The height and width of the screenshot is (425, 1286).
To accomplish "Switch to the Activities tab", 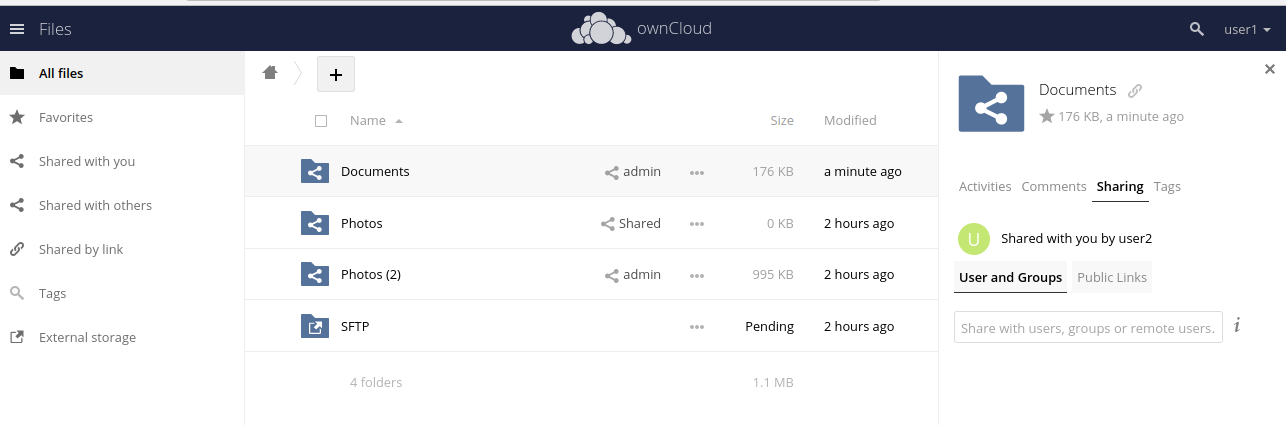I will pyautogui.click(x=985, y=186).
